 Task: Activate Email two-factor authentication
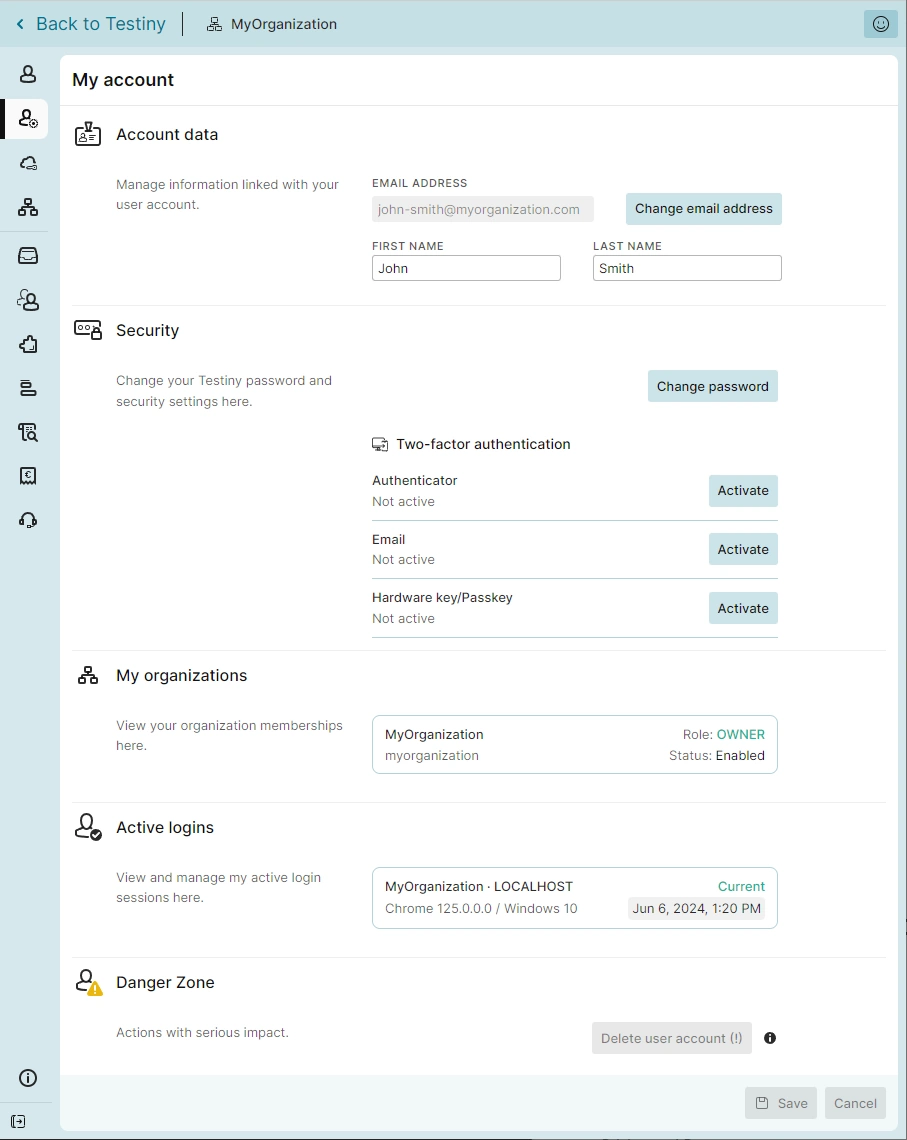(x=743, y=549)
